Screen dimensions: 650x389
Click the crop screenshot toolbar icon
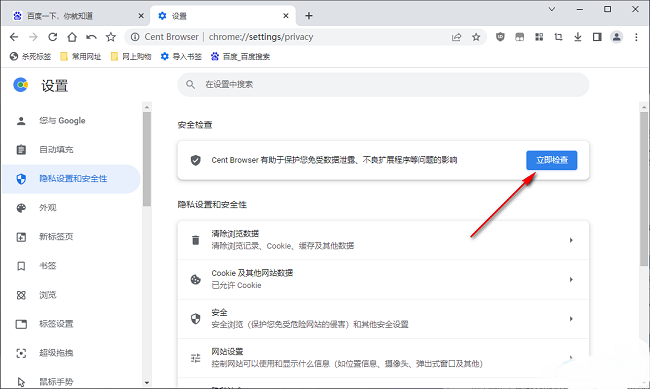(x=558, y=37)
